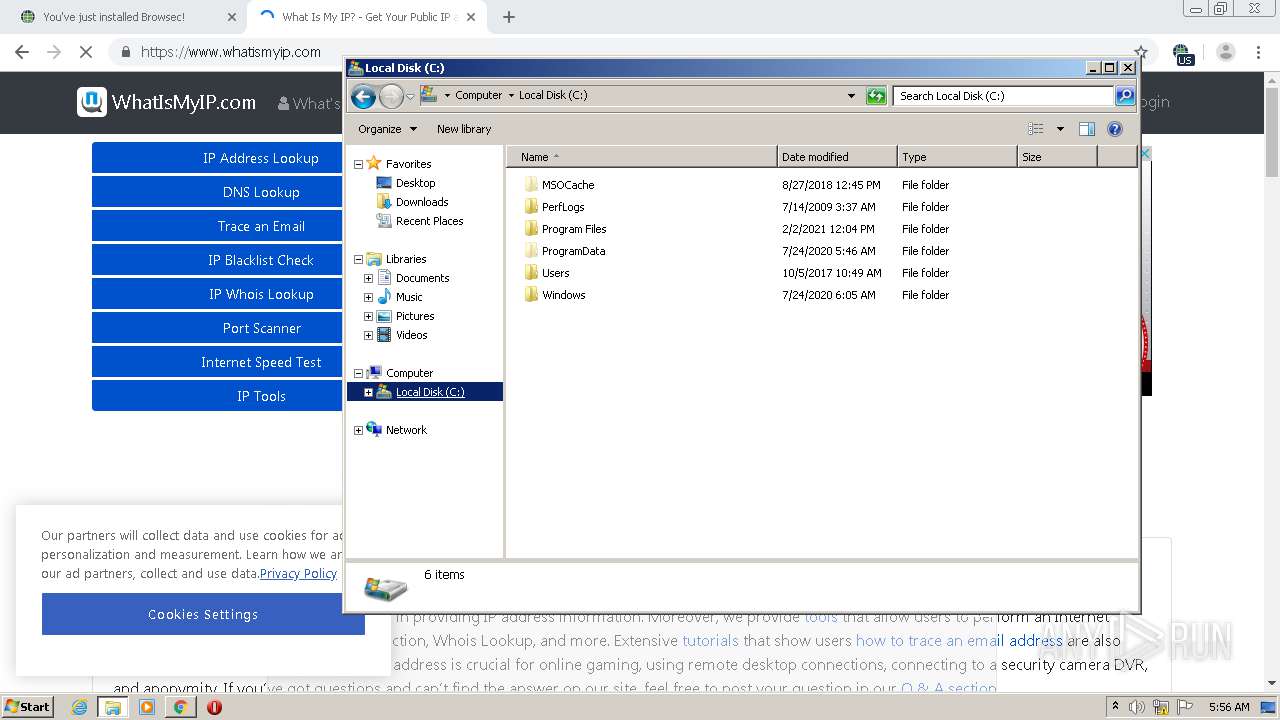Open the view options dropdown arrow
Viewport: 1280px width, 720px height.
point(1060,129)
